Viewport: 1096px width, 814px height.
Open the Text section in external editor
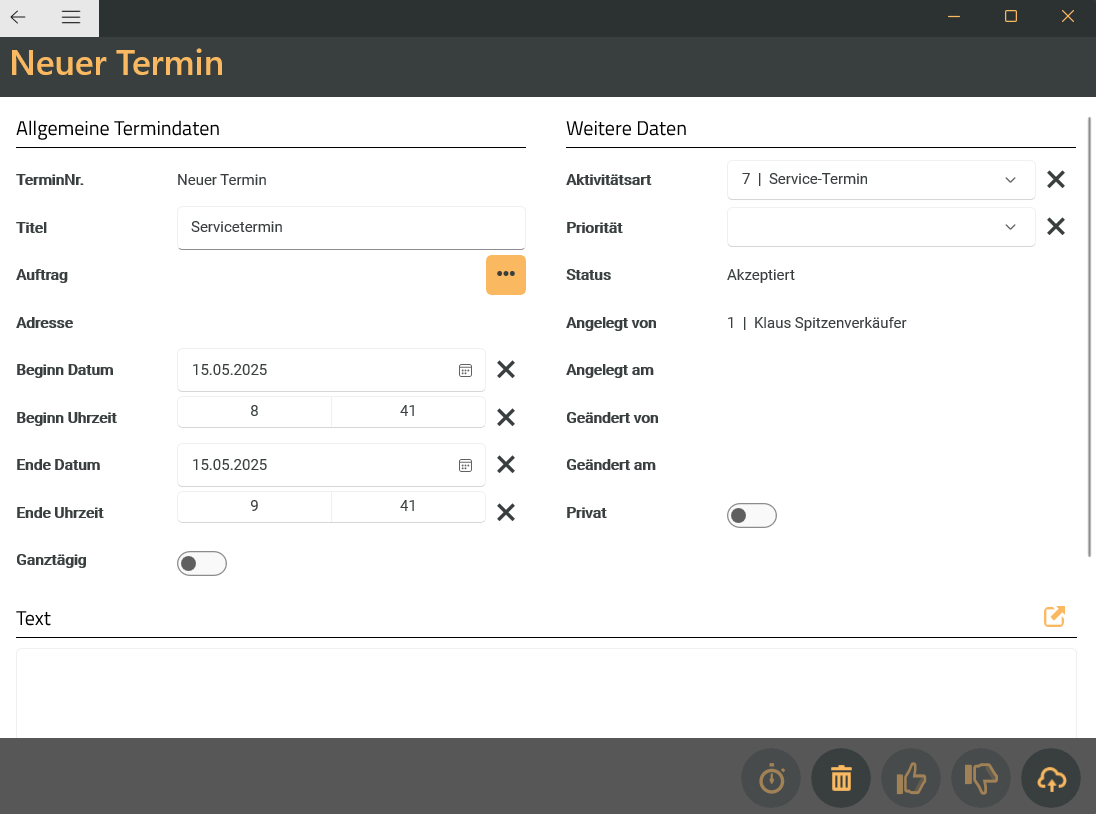pyautogui.click(x=1054, y=616)
